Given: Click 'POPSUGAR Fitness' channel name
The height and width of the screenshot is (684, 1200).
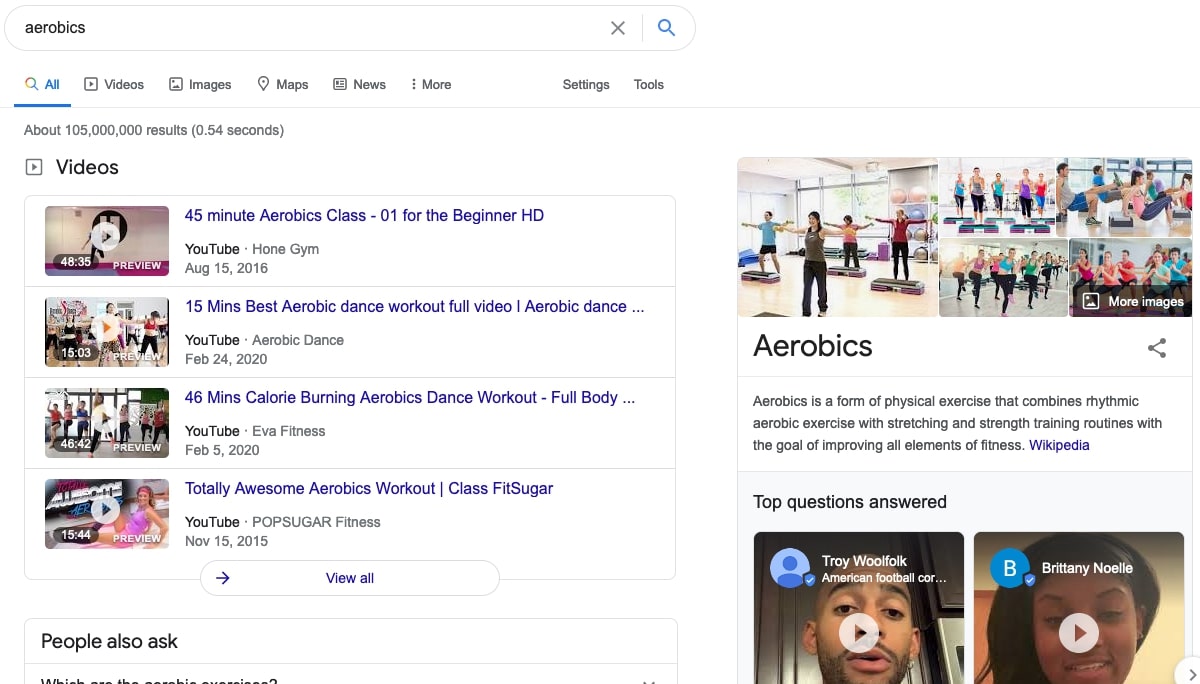Looking at the screenshot, I should pyautogui.click(x=317, y=522).
